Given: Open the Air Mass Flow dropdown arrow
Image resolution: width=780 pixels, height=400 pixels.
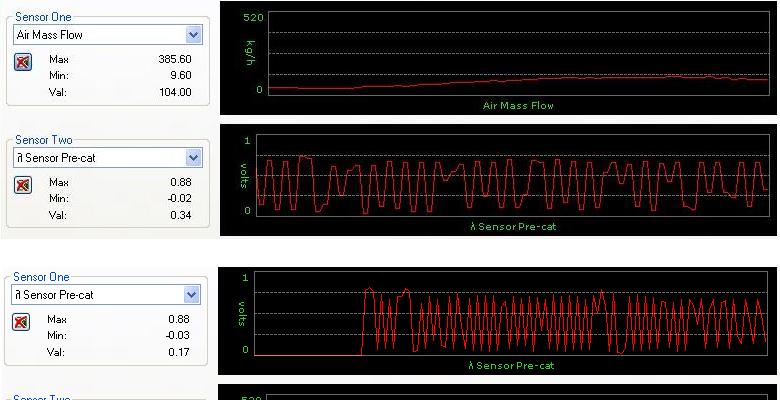Looking at the screenshot, I should (194, 34).
